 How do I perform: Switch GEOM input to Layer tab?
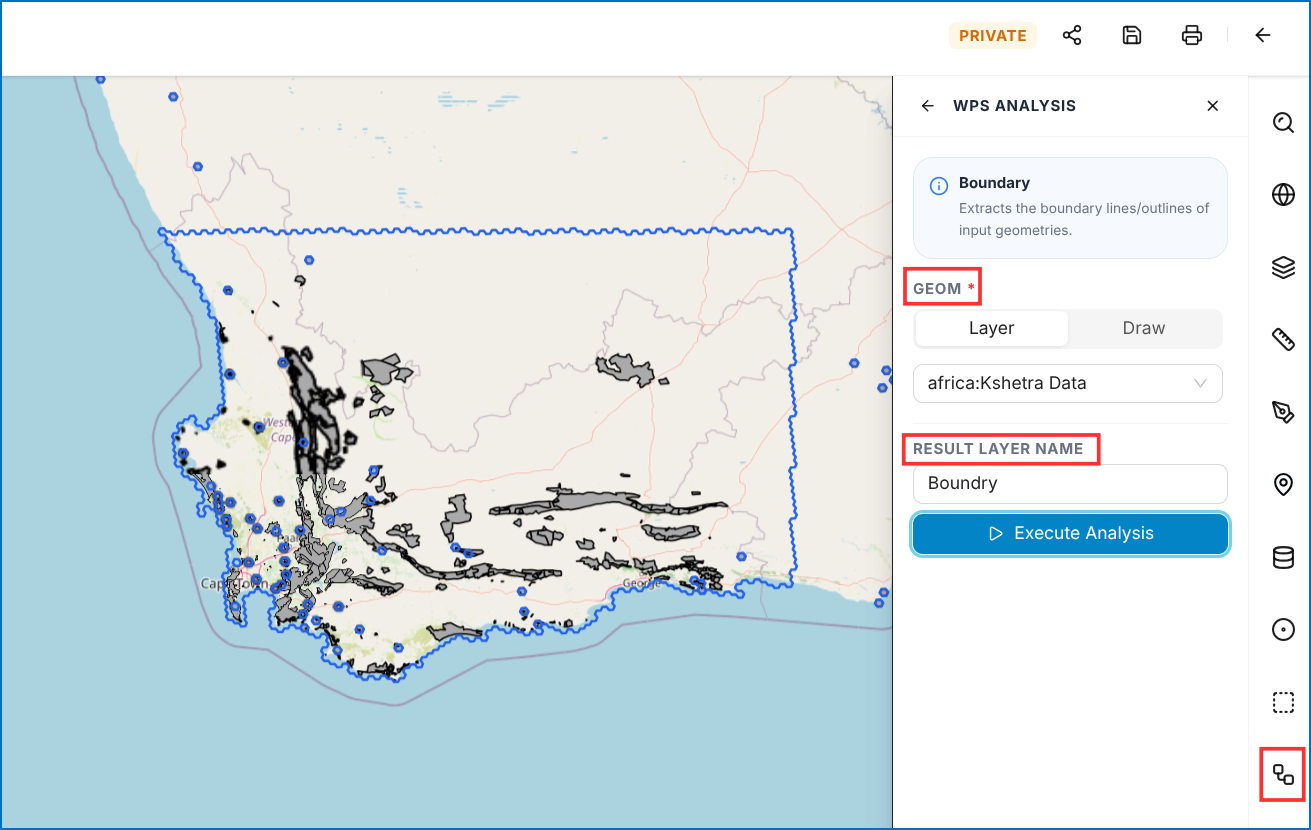[x=991, y=328]
